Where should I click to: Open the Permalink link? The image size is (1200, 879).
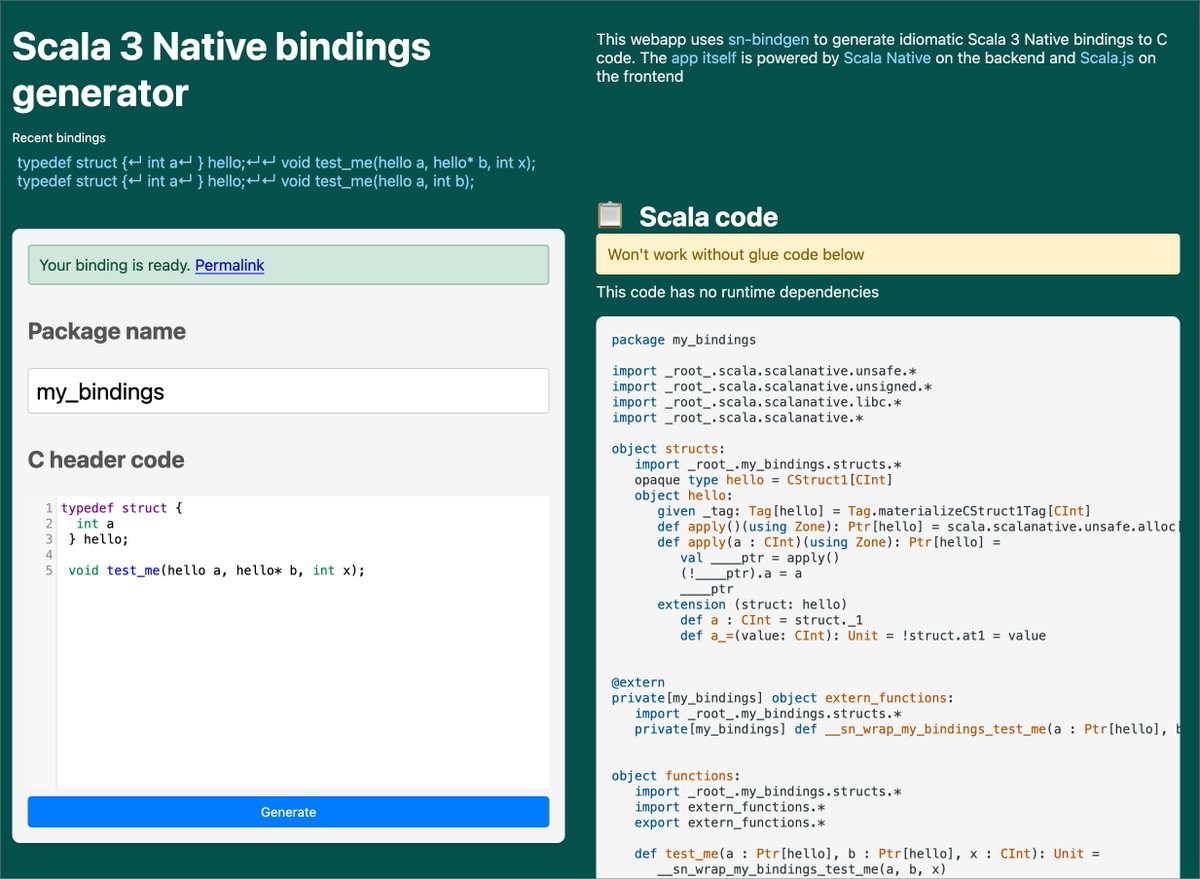[229, 265]
